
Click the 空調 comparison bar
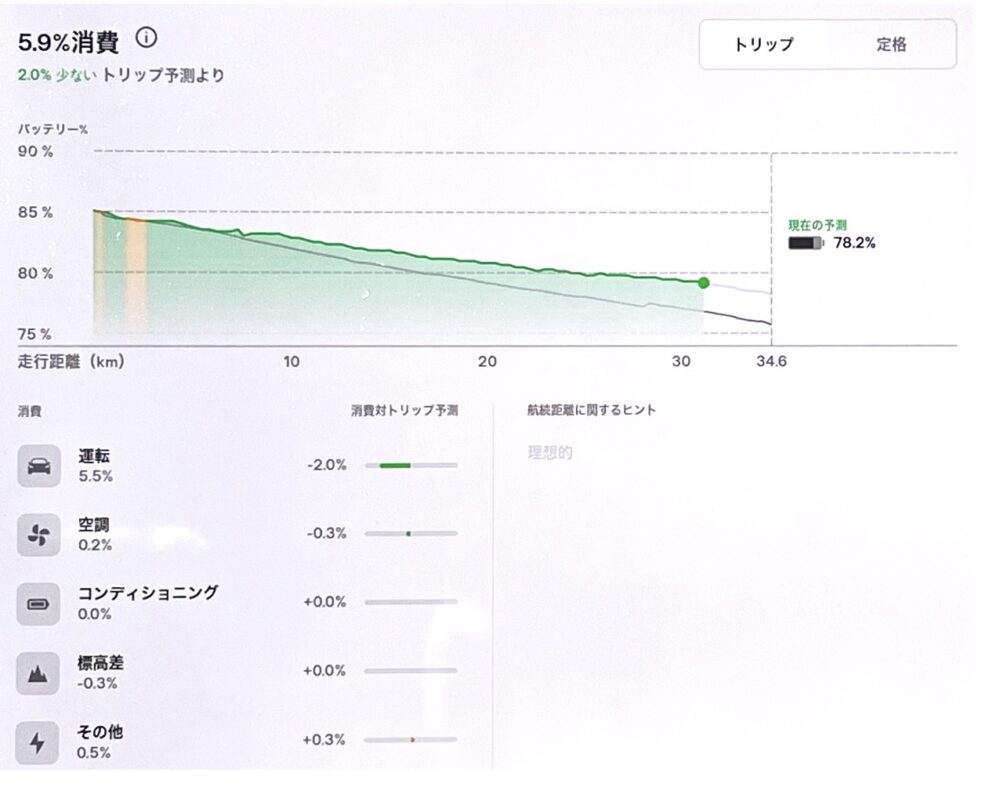click(413, 534)
